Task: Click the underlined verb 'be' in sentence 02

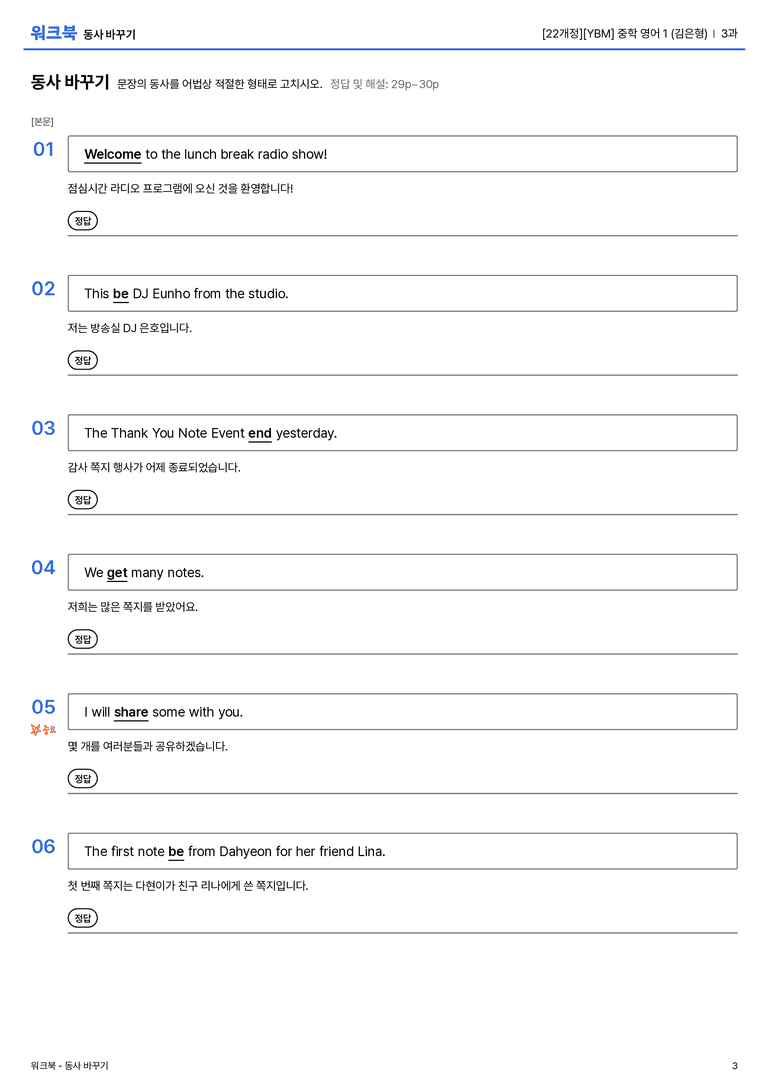Action: [121, 294]
